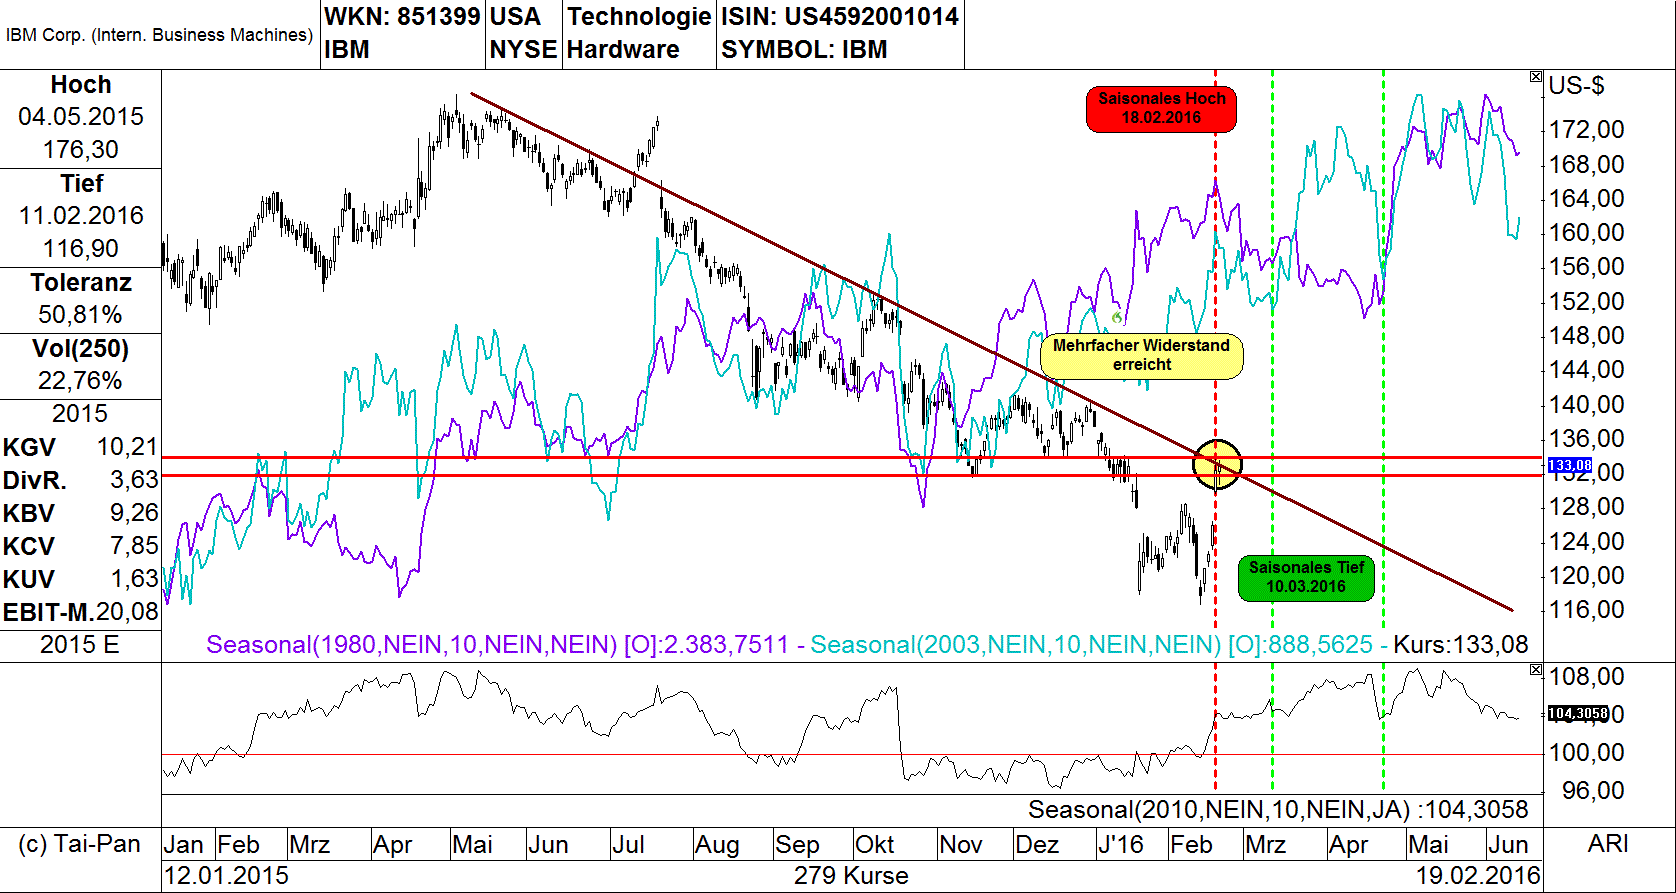
Task: Click the 2015 E estimate label
Action: pyautogui.click(x=80, y=645)
